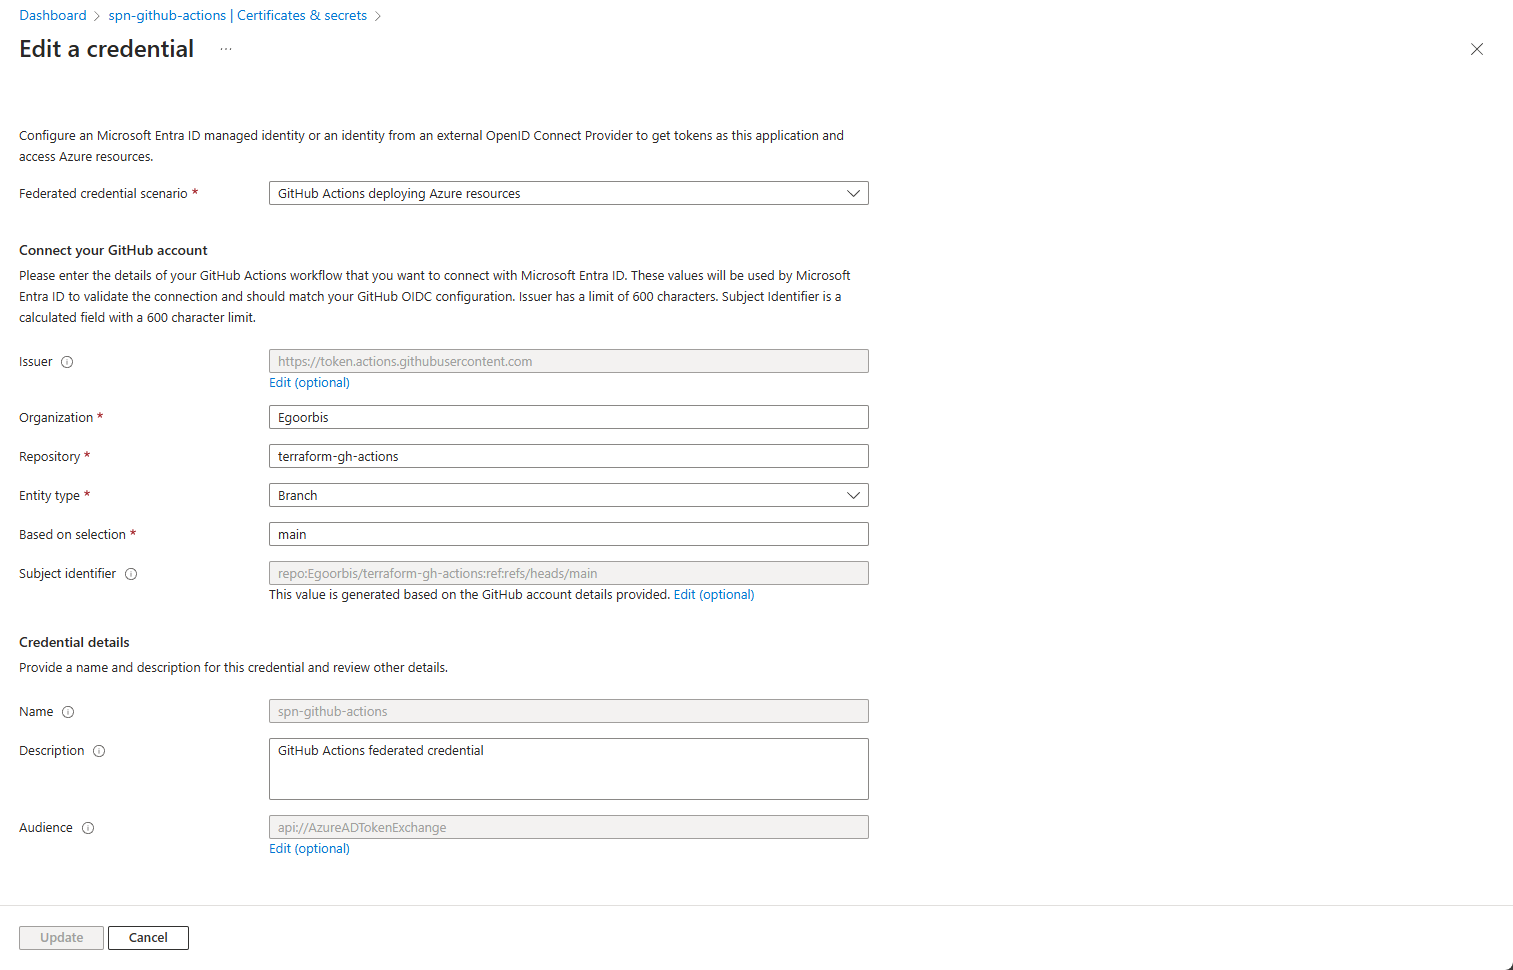Click the Audience info icon
The height and width of the screenshot is (970, 1513).
click(88, 828)
